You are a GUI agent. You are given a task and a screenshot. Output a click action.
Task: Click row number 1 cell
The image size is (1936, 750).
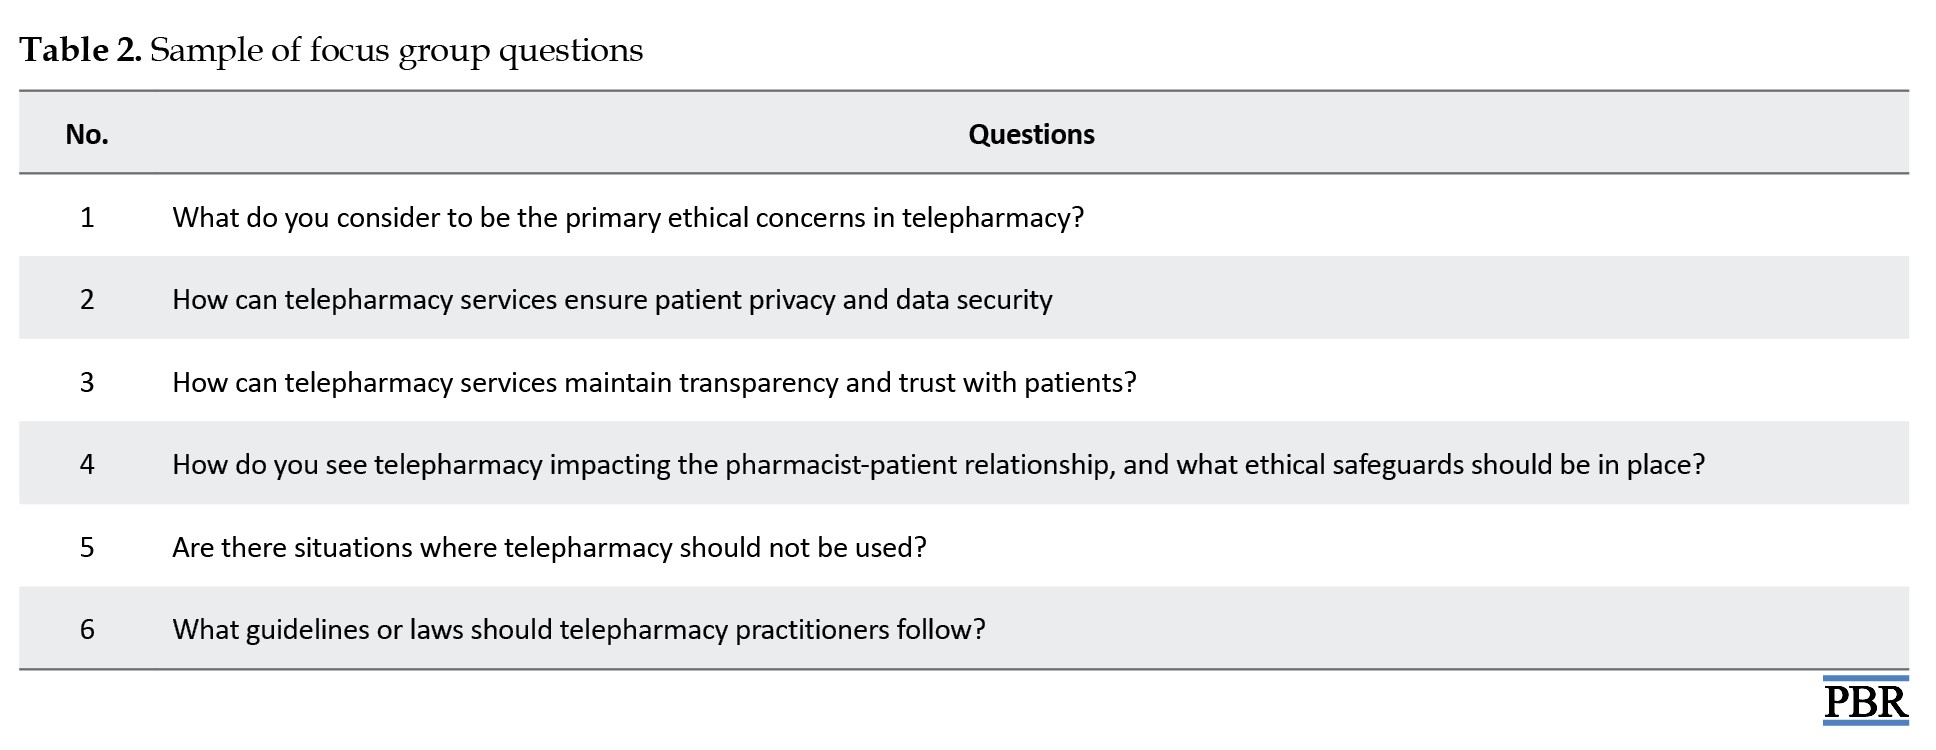click(x=87, y=217)
